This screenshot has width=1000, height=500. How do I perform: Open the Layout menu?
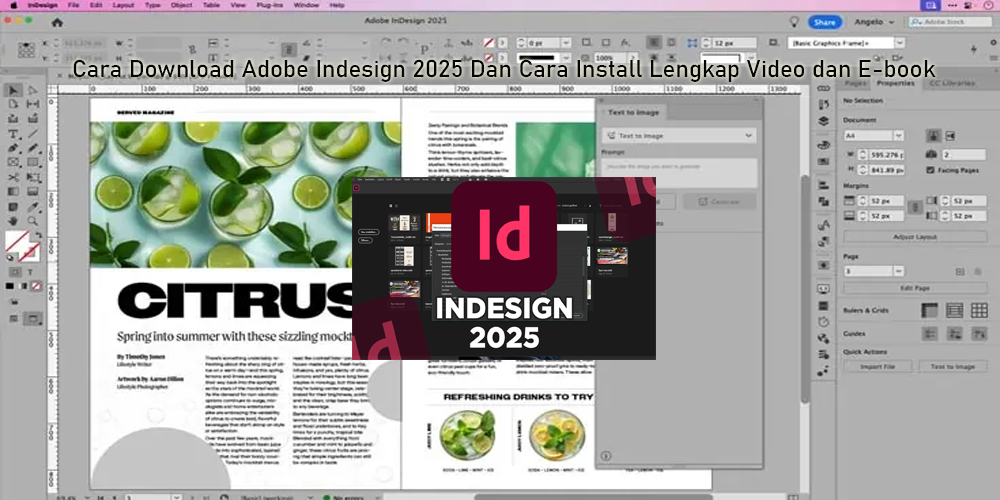123,5
